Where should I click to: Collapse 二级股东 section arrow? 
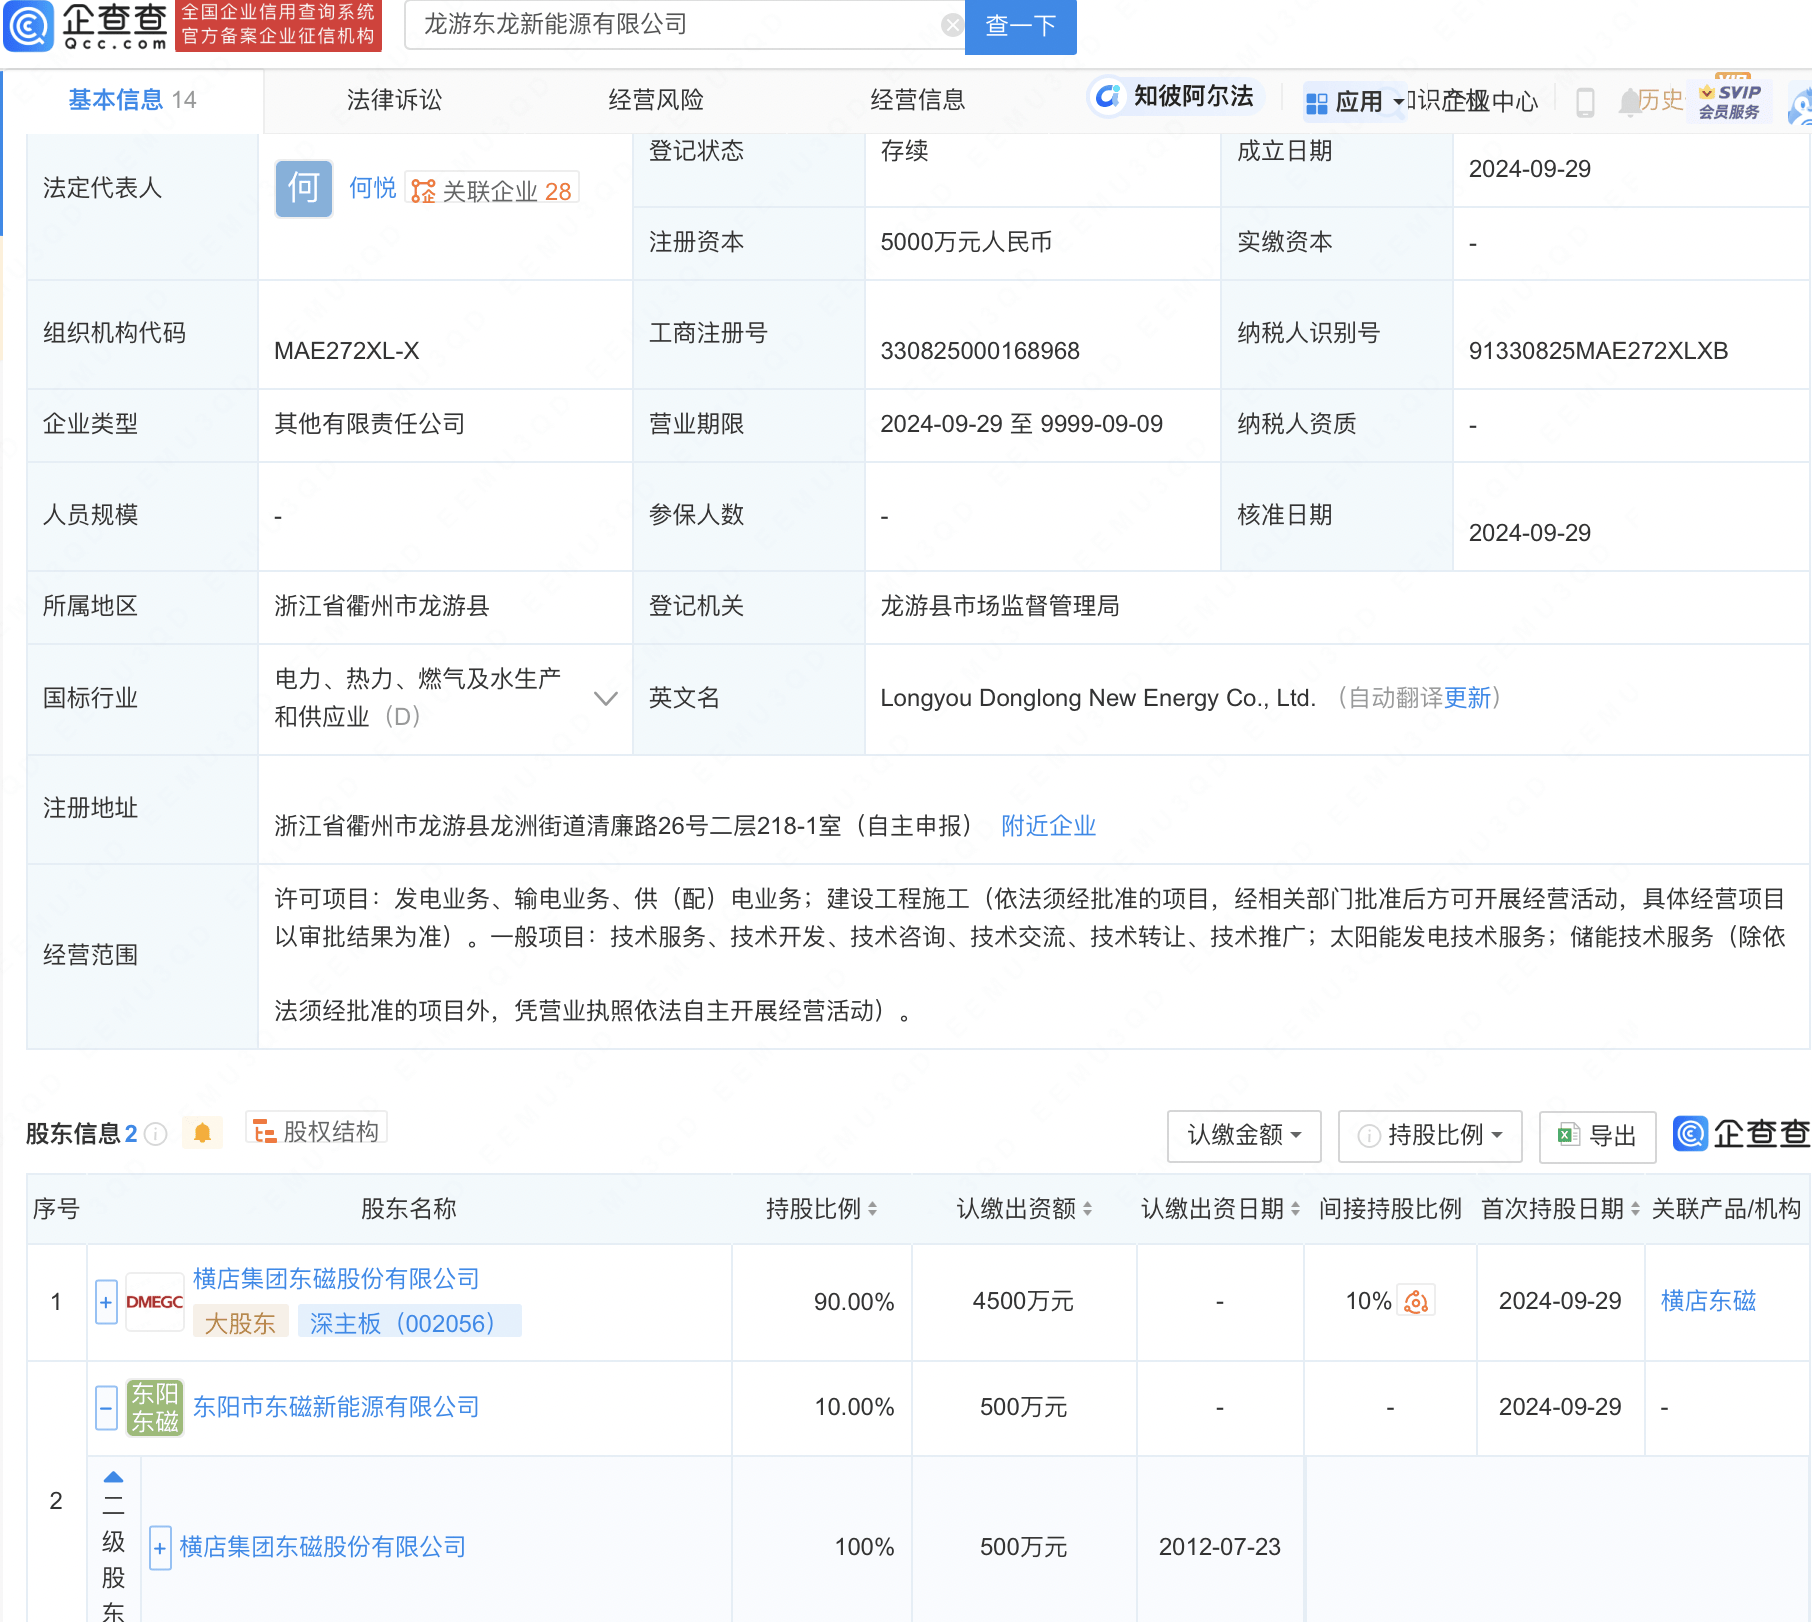click(113, 1477)
